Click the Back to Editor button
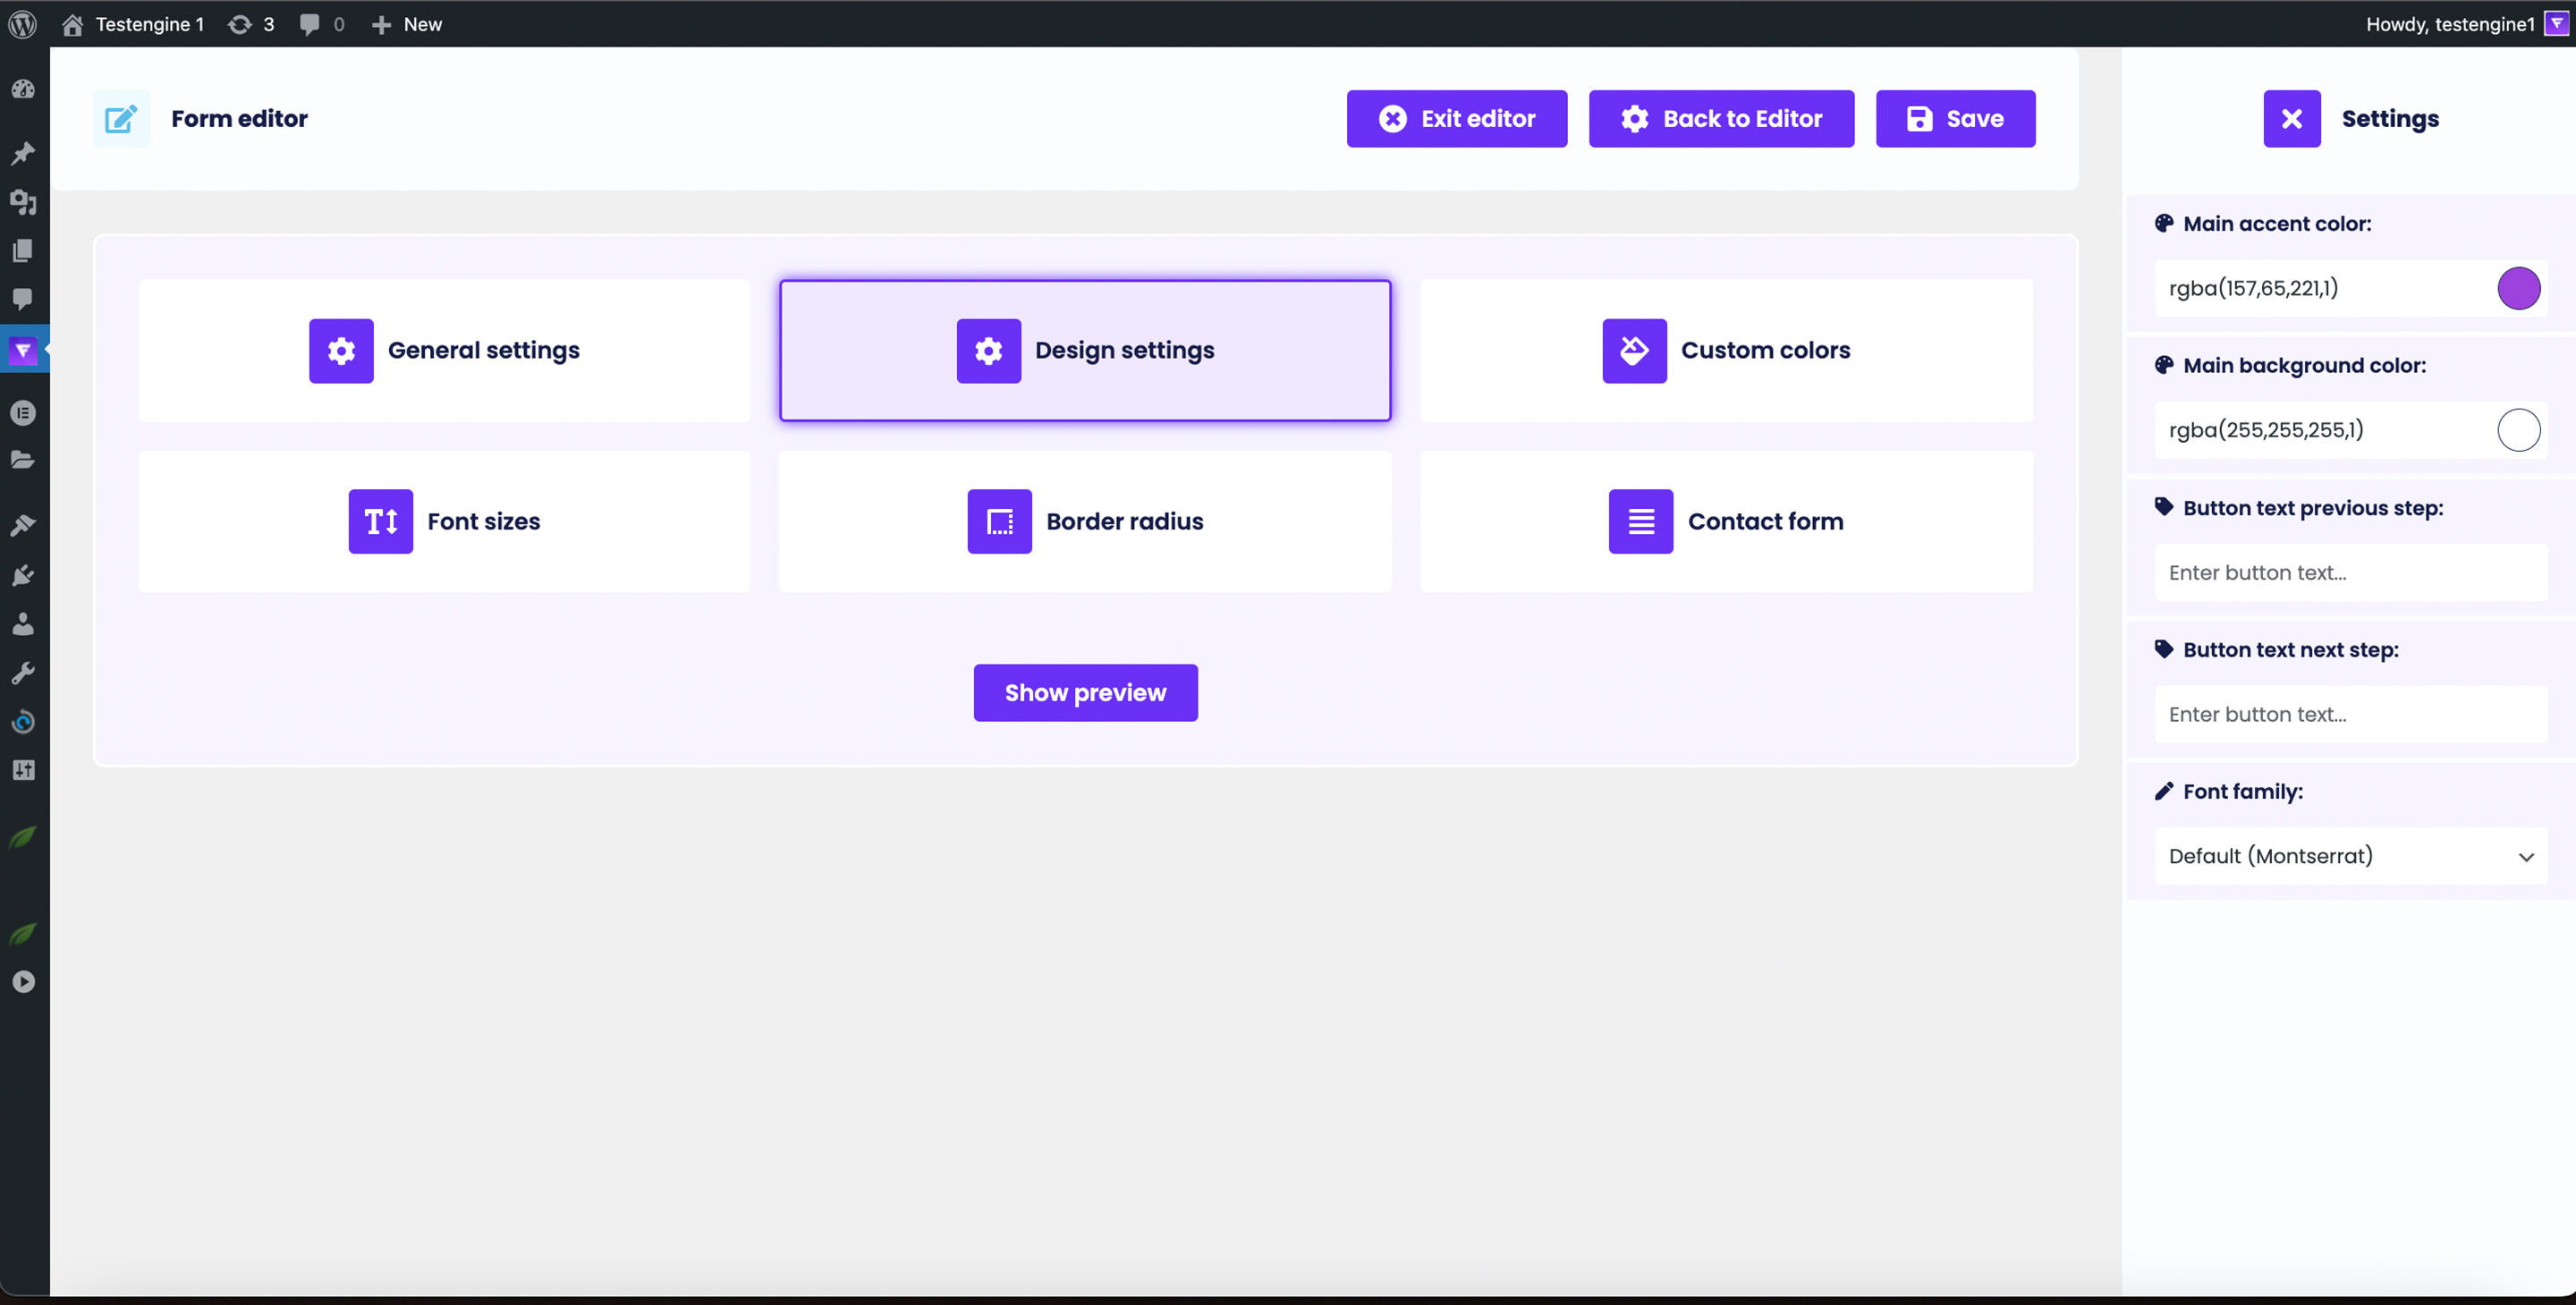 [x=1721, y=119]
